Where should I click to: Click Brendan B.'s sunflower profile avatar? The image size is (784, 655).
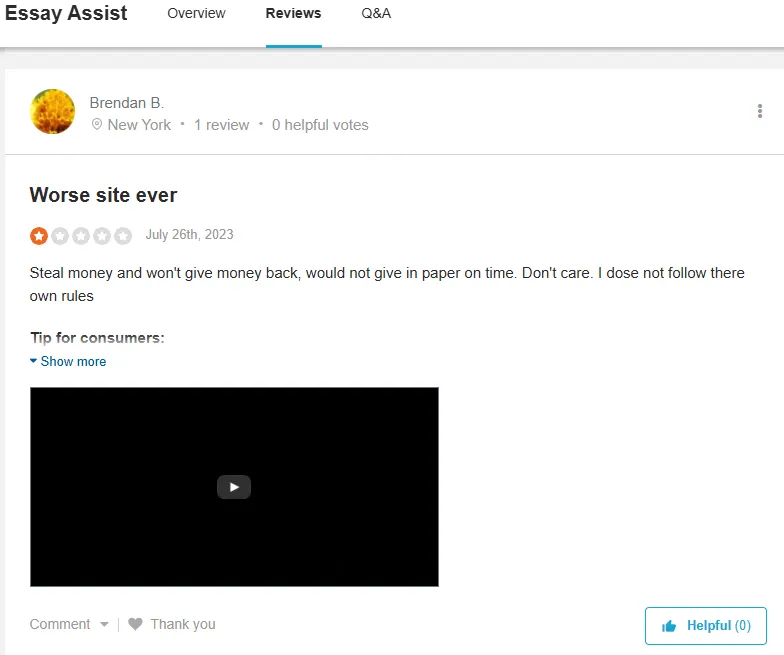coord(52,112)
